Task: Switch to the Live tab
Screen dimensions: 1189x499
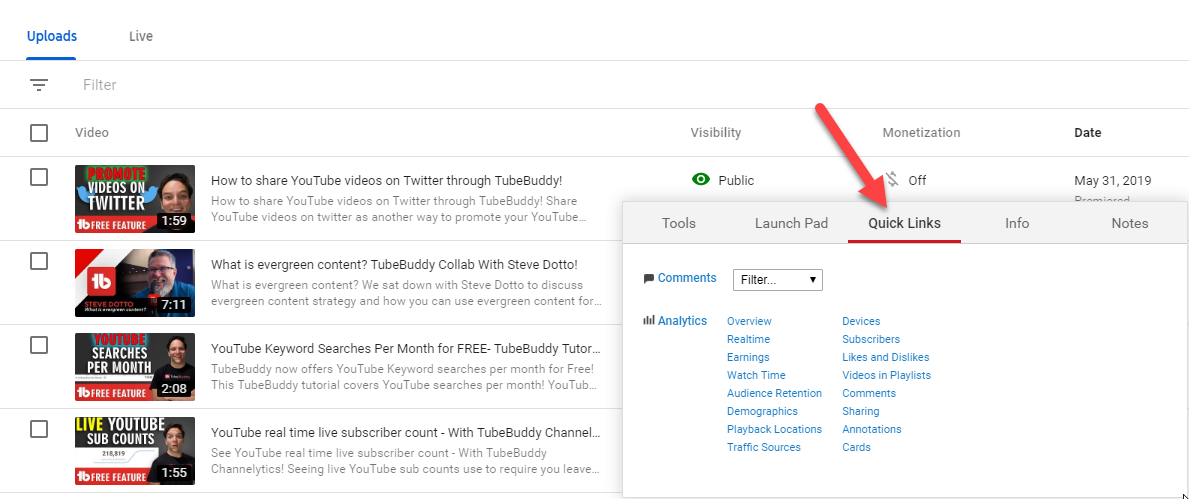Action: pos(141,36)
